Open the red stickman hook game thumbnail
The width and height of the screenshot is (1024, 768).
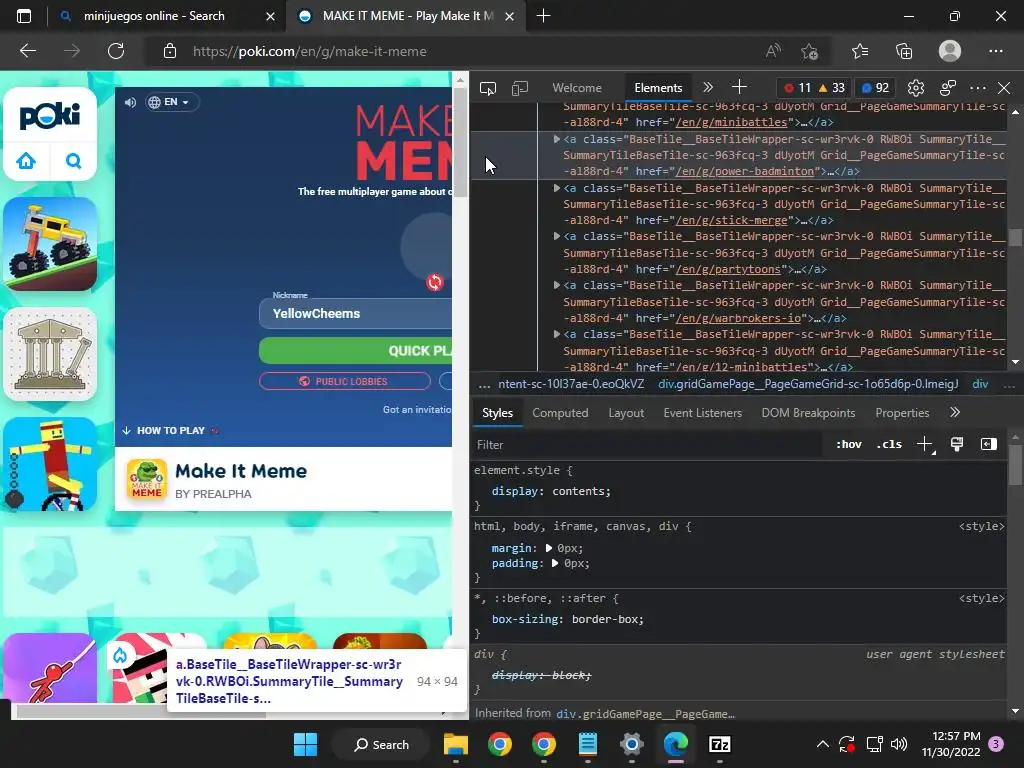(x=50, y=669)
